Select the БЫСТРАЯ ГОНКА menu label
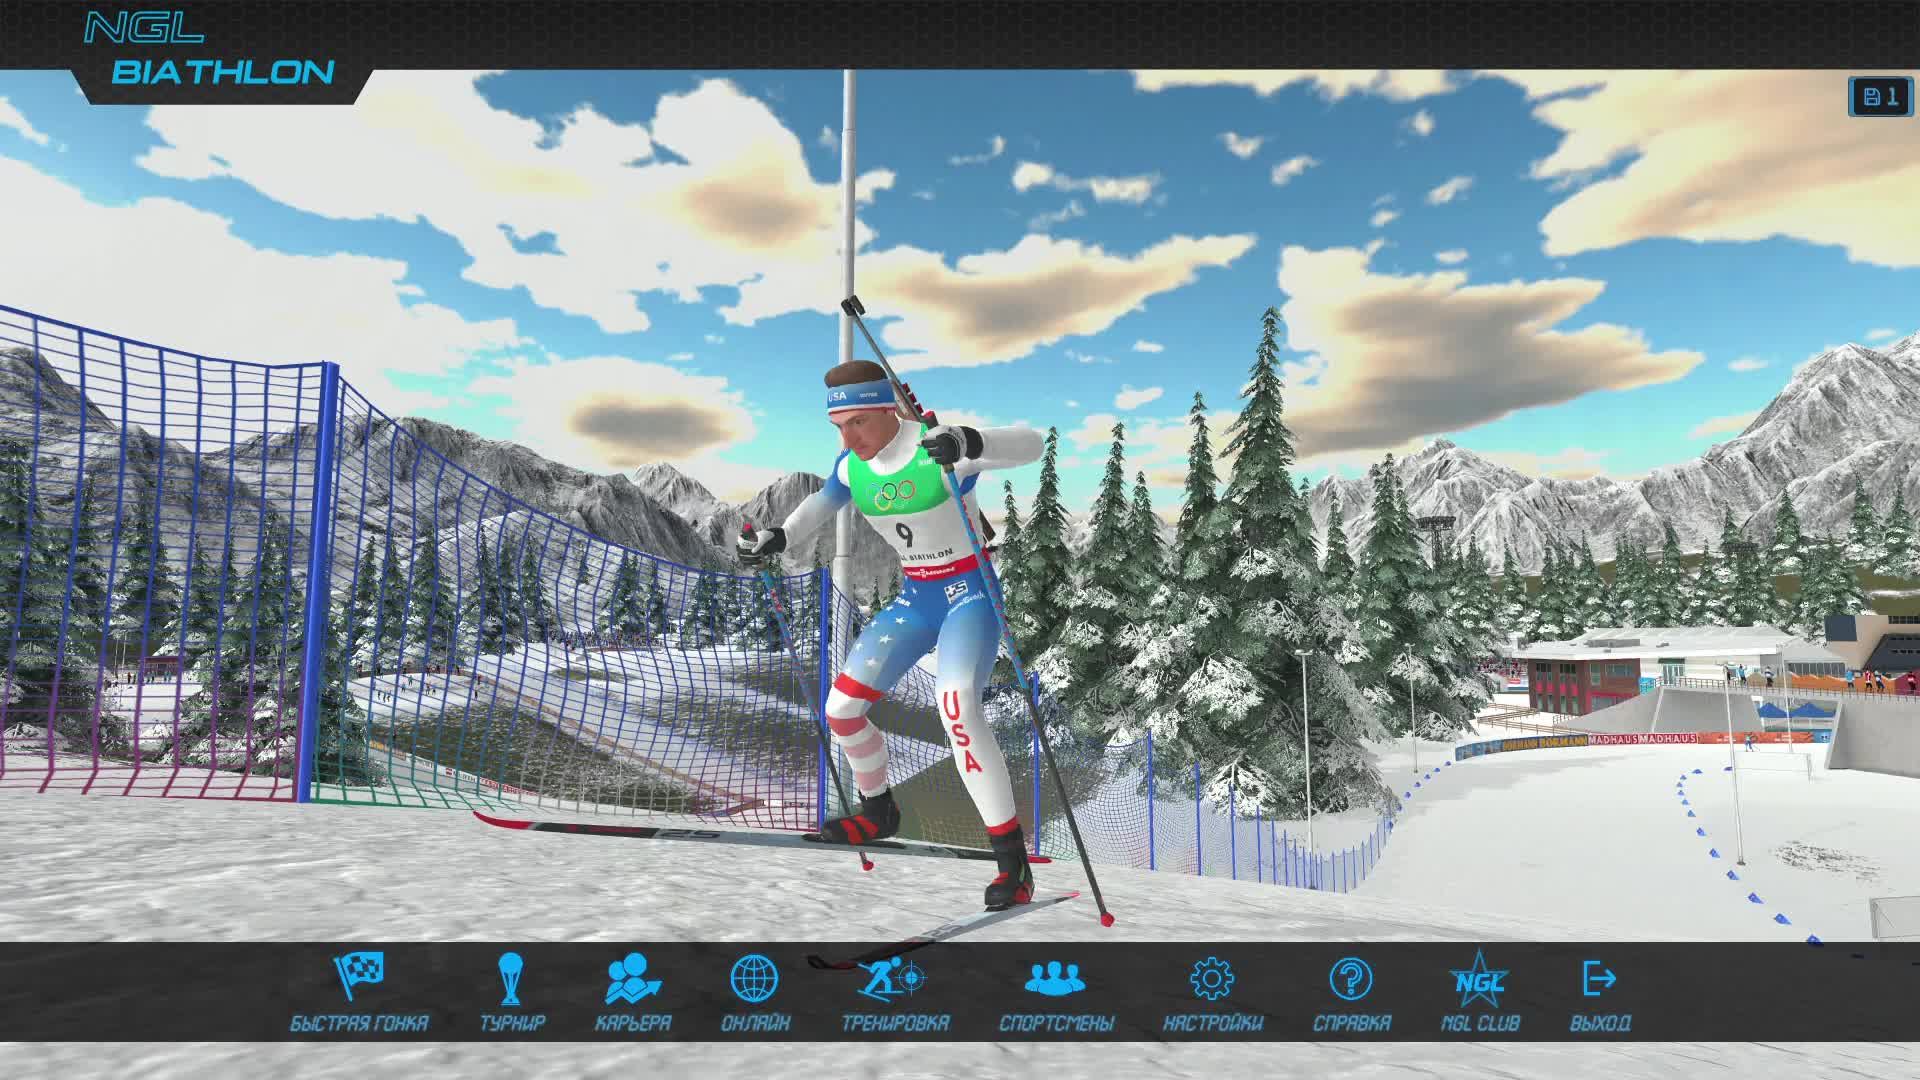 click(x=359, y=1023)
